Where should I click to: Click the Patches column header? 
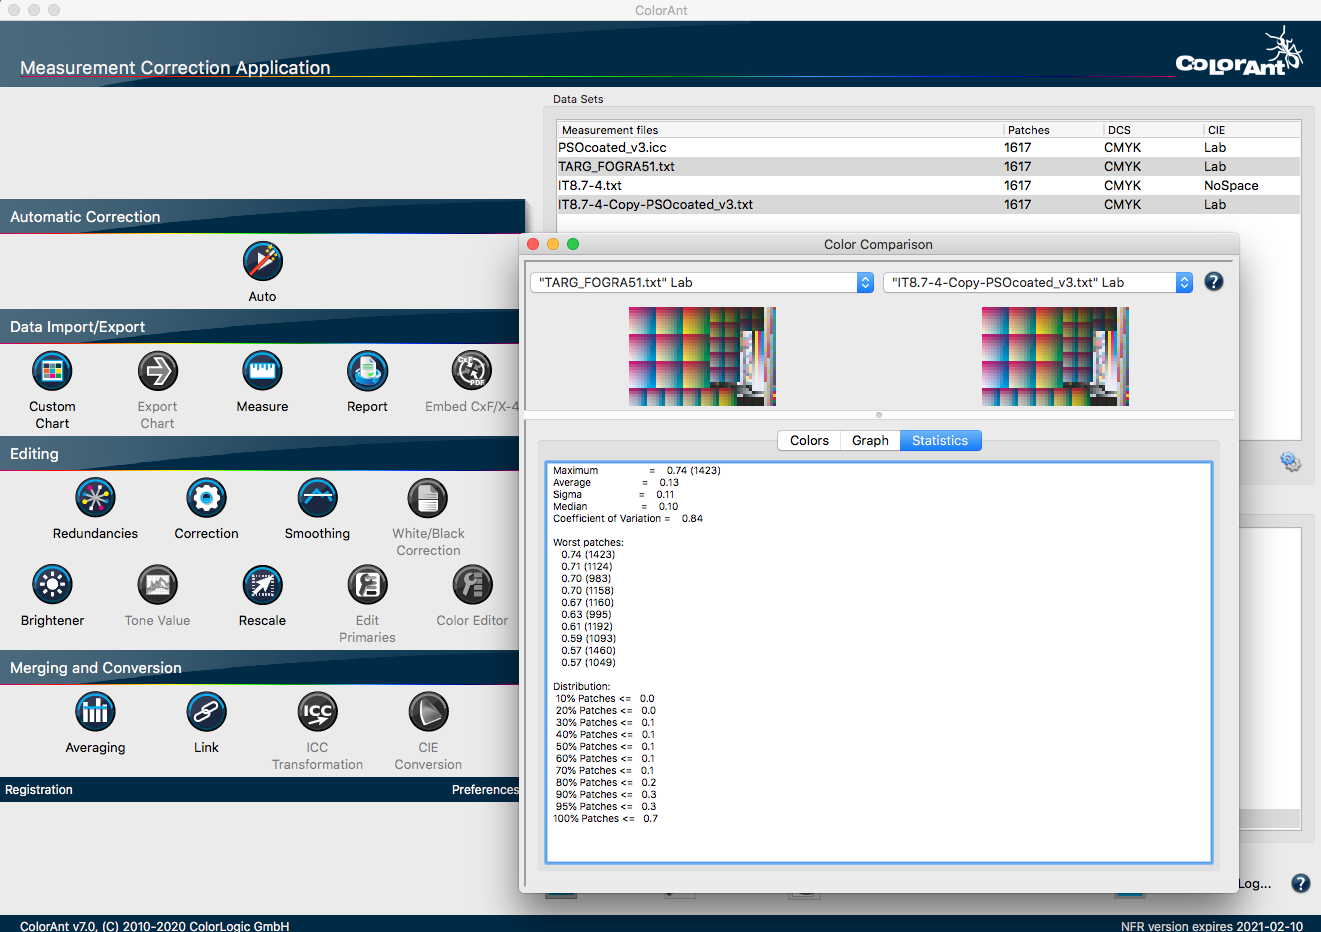tap(1053, 130)
